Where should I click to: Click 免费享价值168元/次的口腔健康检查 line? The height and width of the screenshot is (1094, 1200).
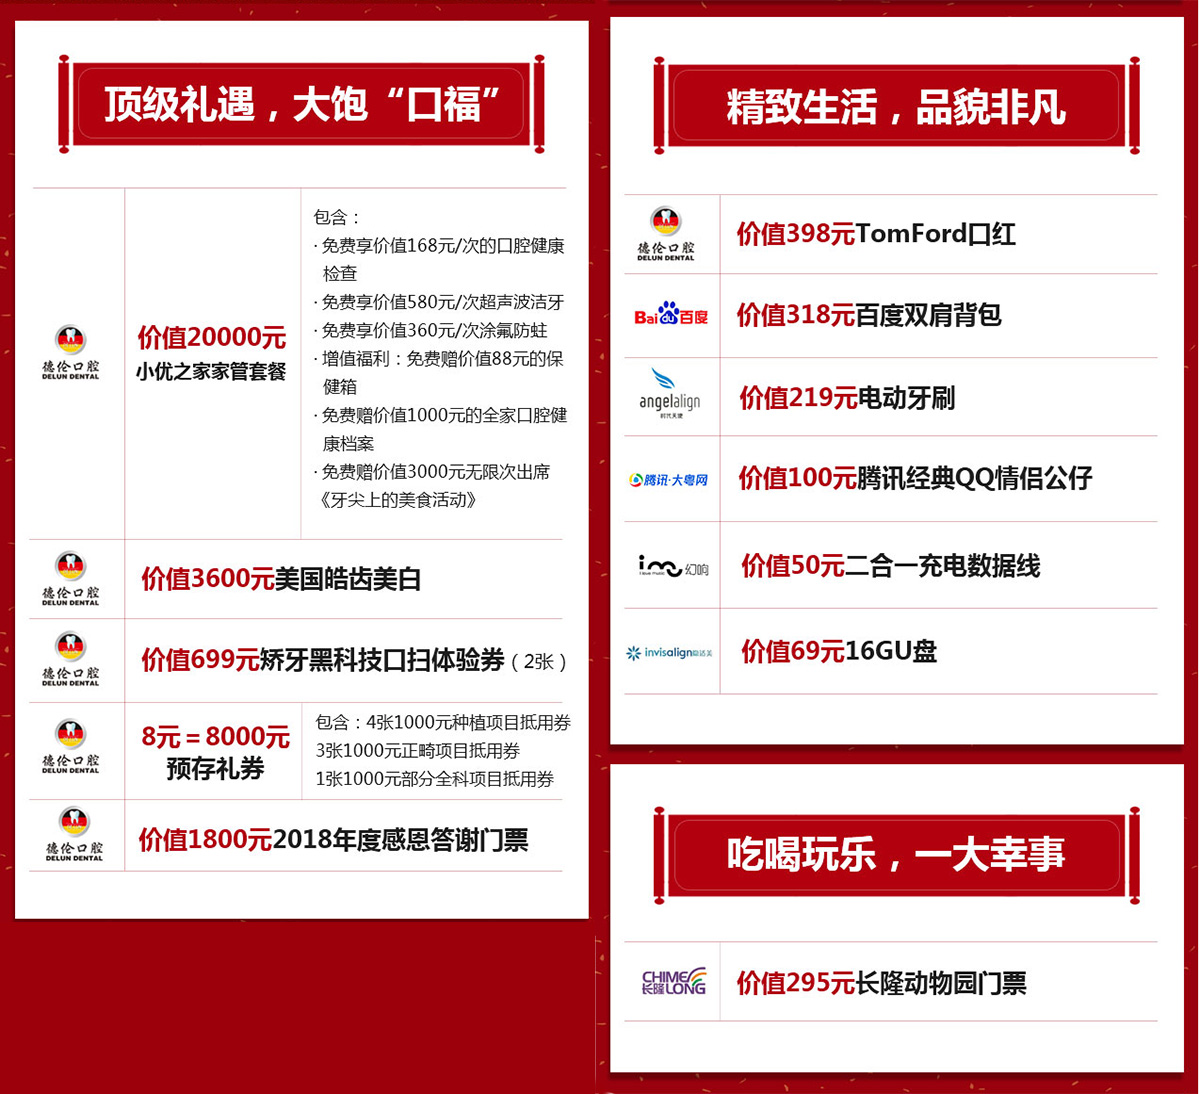(439, 259)
